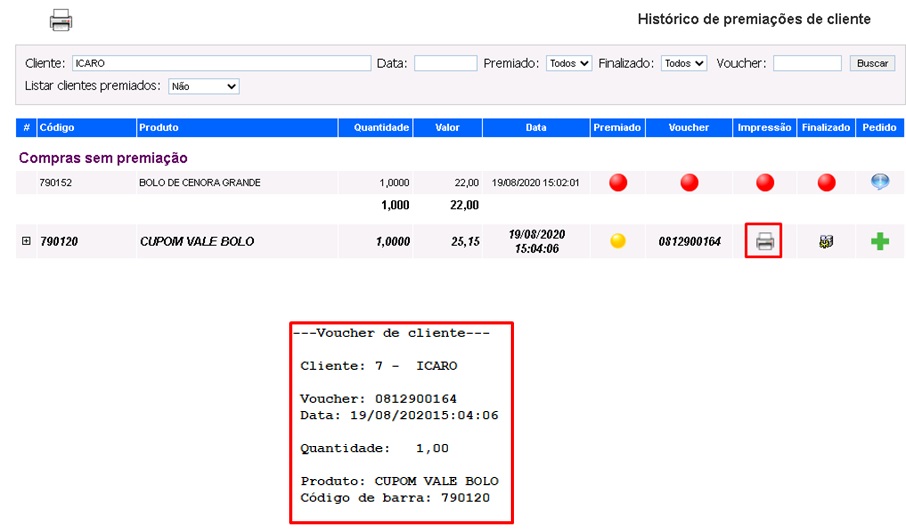Click 'Código de barra: 790120' in voucher preview

pyautogui.click(x=395, y=498)
